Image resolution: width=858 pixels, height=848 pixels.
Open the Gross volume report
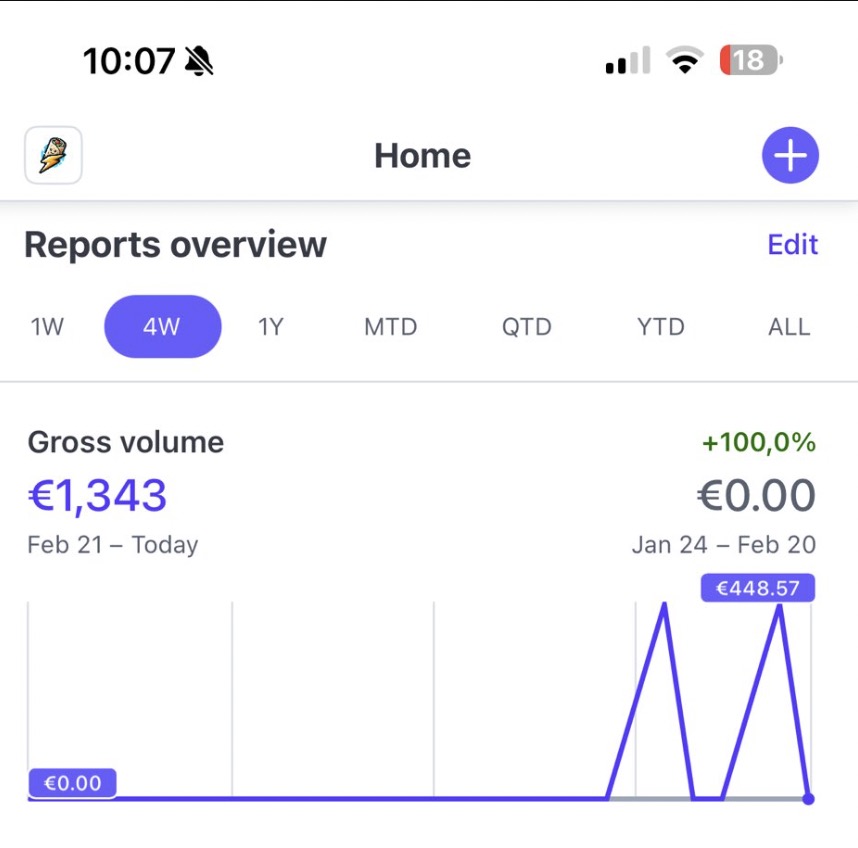pos(126,442)
